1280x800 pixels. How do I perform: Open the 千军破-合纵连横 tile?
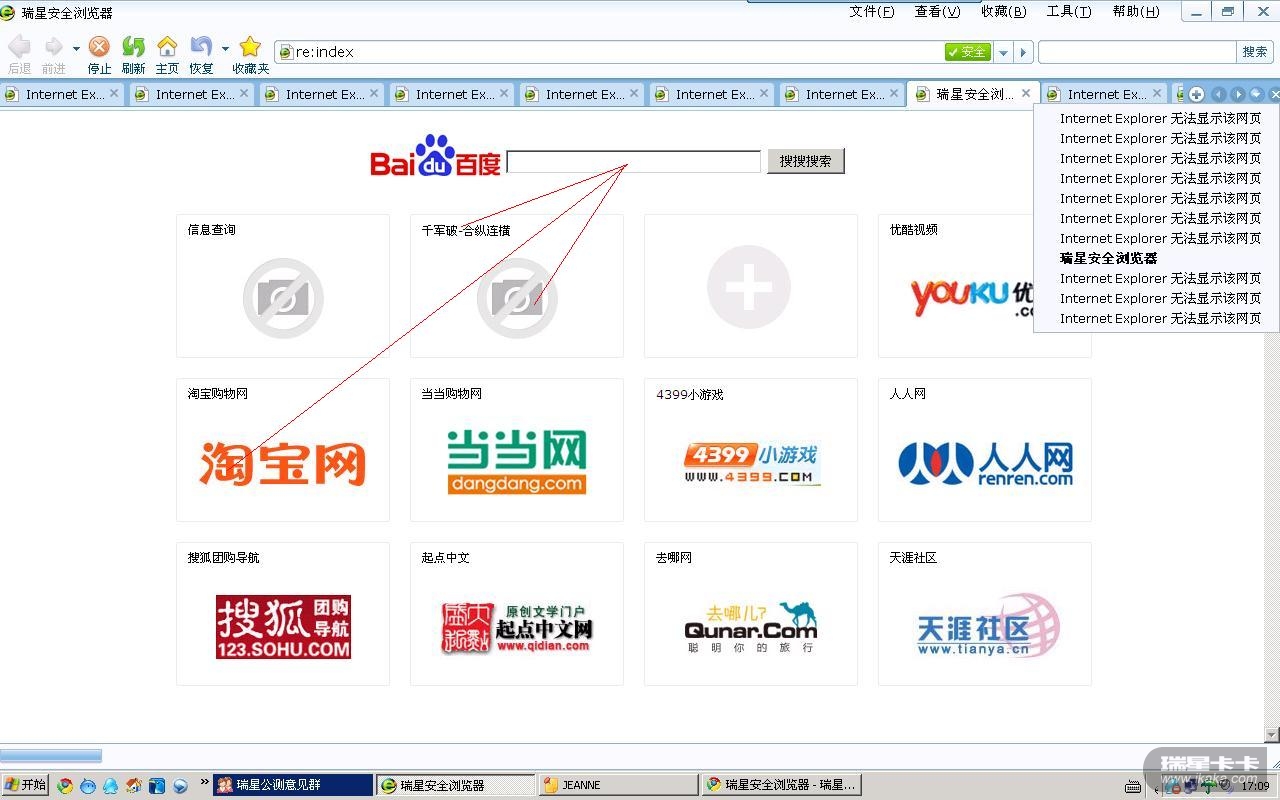pyautogui.click(x=517, y=286)
